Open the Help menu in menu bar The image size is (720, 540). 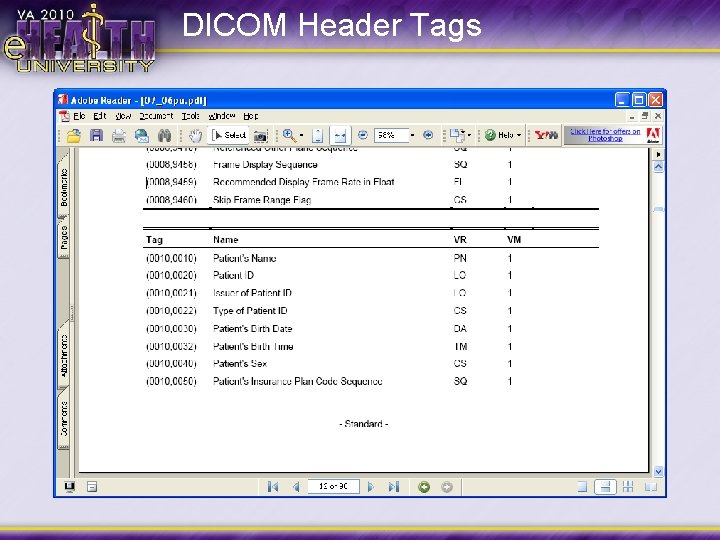point(251,116)
